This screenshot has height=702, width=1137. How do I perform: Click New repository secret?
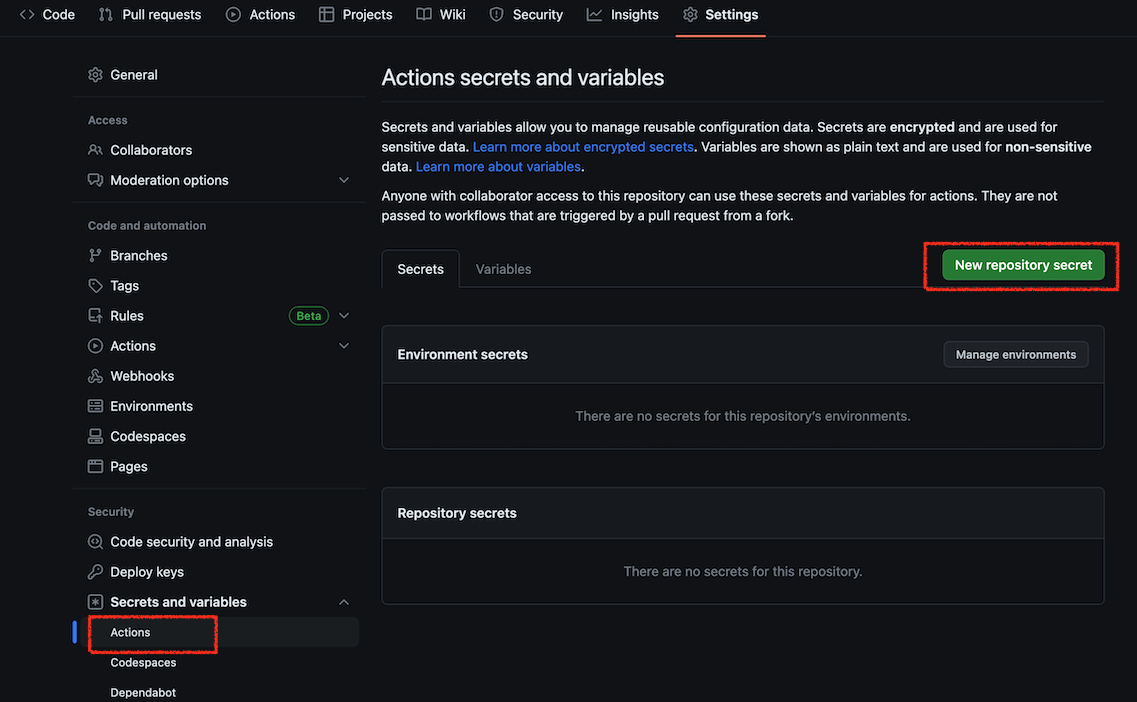1021,264
